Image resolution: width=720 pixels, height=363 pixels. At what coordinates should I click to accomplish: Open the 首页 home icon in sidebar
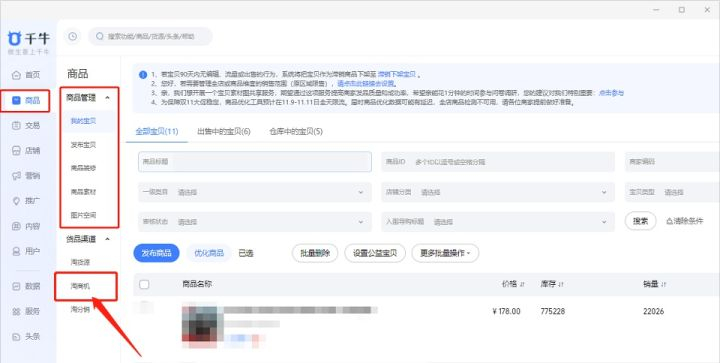17,75
